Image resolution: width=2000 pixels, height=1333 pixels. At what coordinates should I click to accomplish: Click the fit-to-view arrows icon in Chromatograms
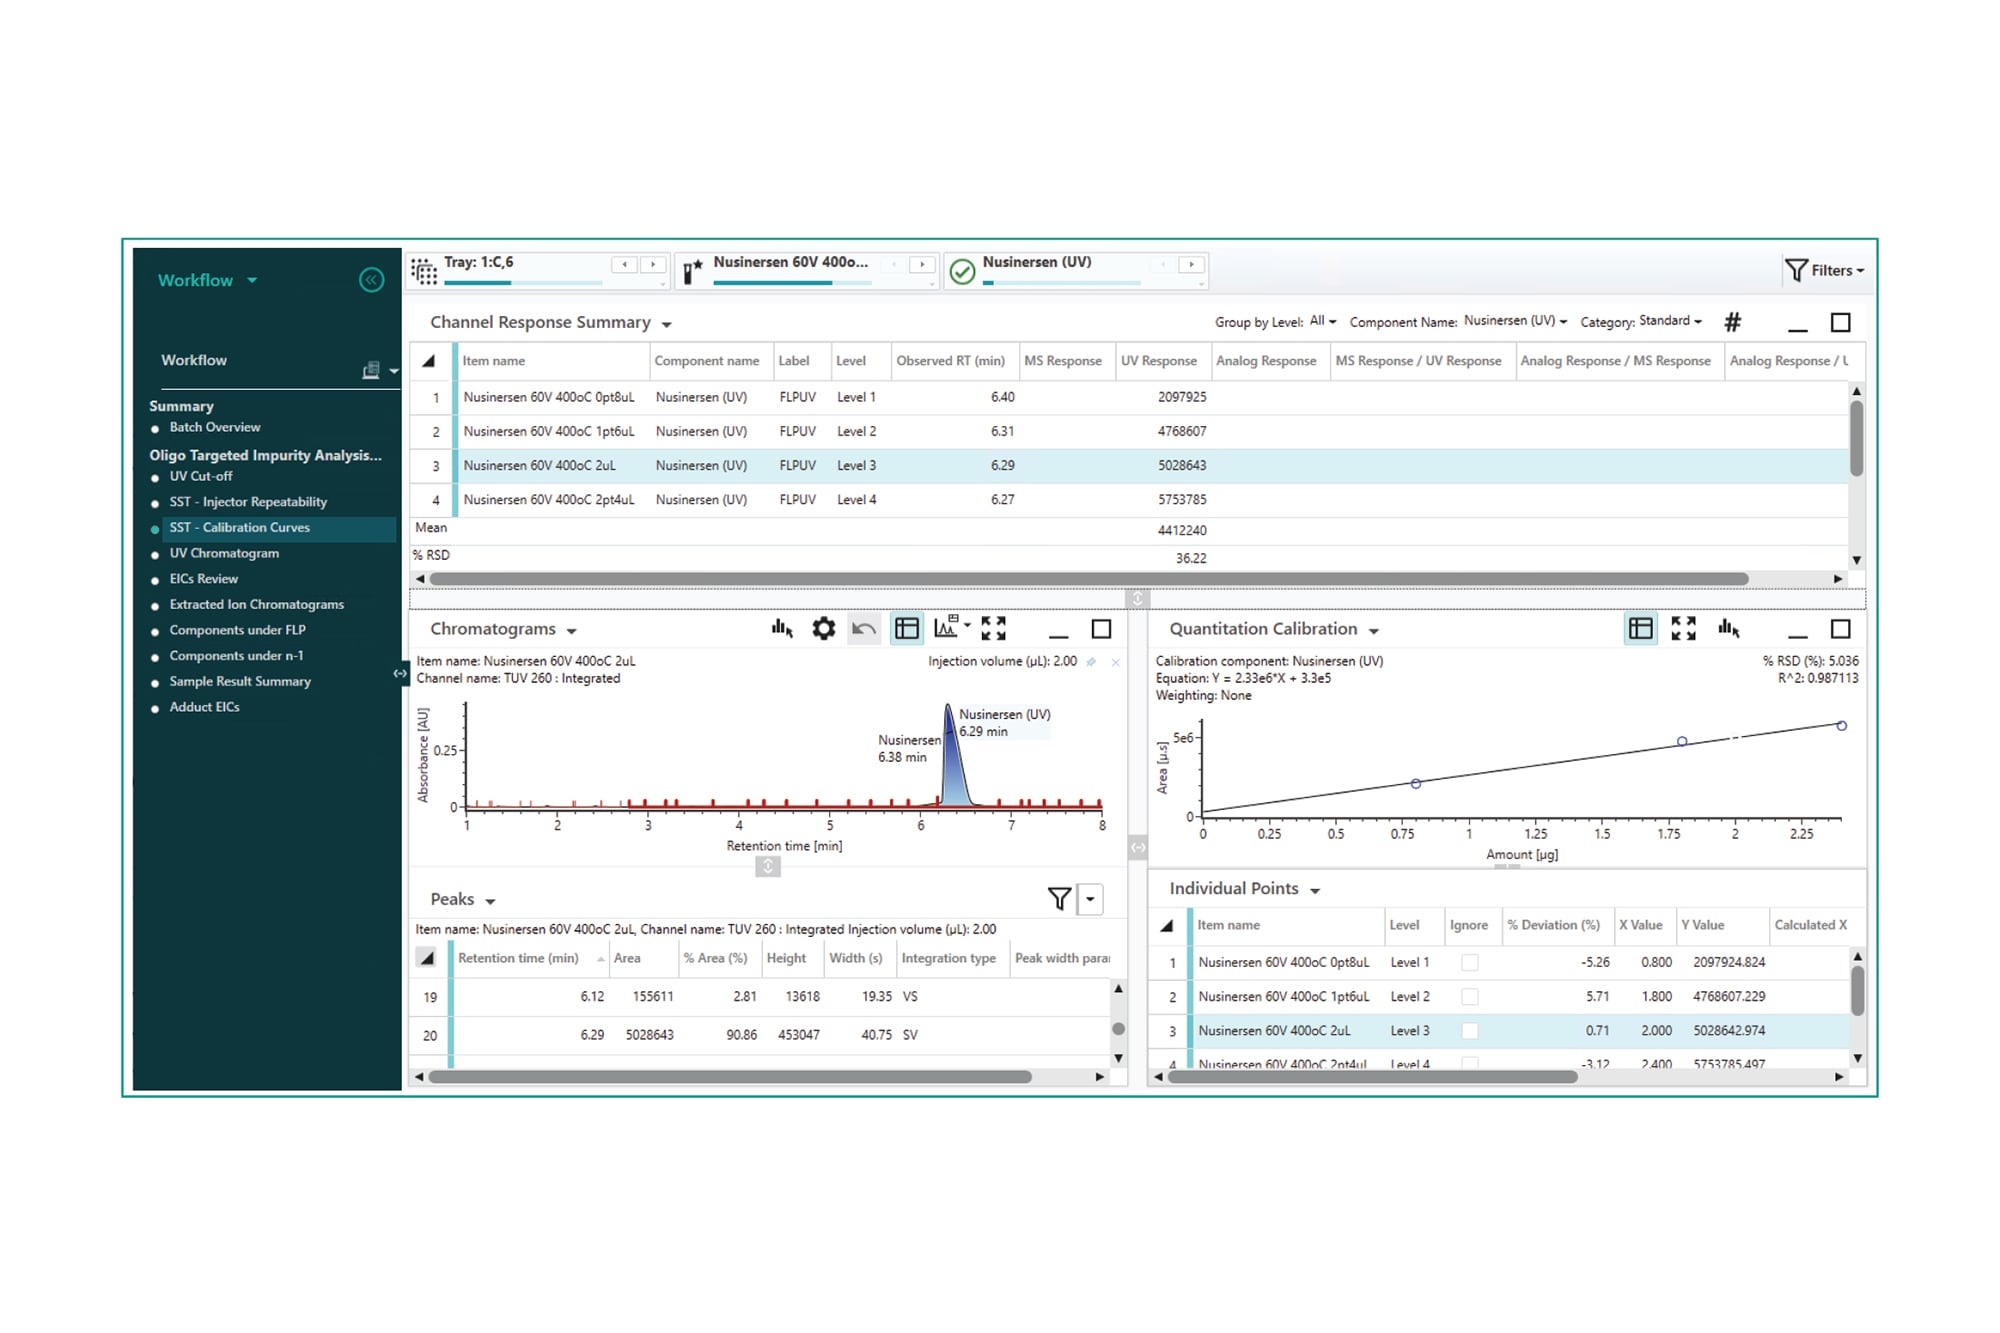(993, 629)
